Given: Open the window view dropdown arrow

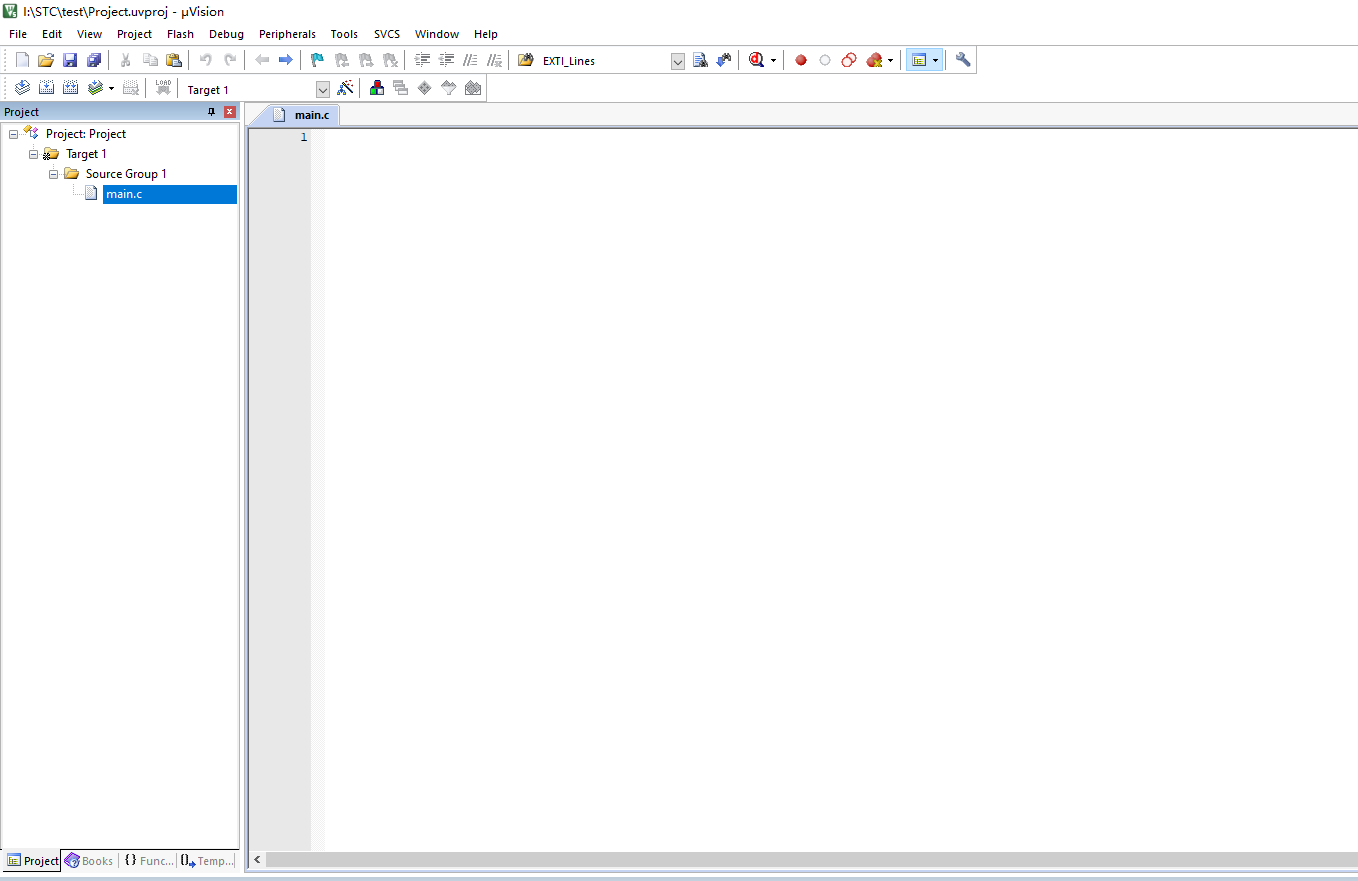Looking at the screenshot, I should coord(935,60).
